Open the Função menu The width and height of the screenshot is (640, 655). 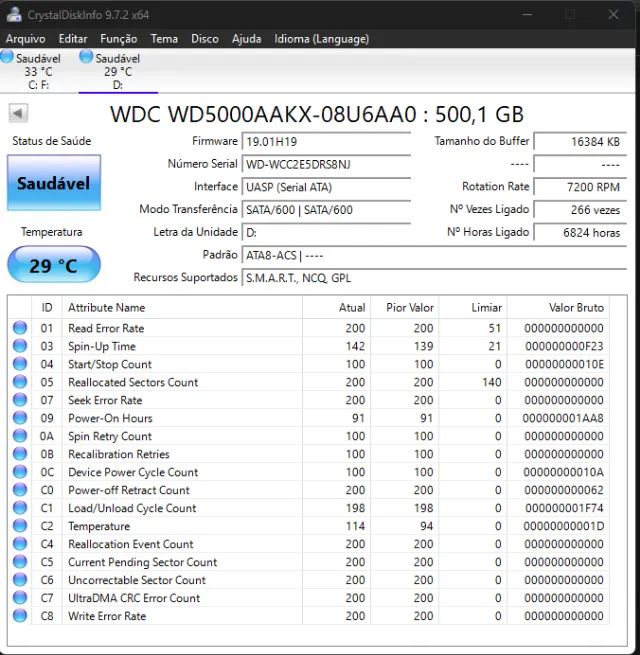pyautogui.click(x=119, y=39)
